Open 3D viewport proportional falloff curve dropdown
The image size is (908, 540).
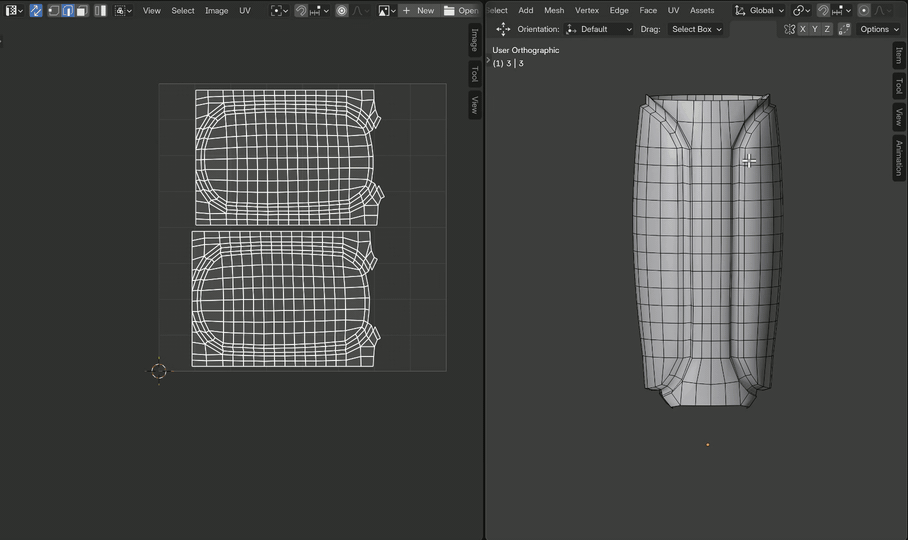883,10
